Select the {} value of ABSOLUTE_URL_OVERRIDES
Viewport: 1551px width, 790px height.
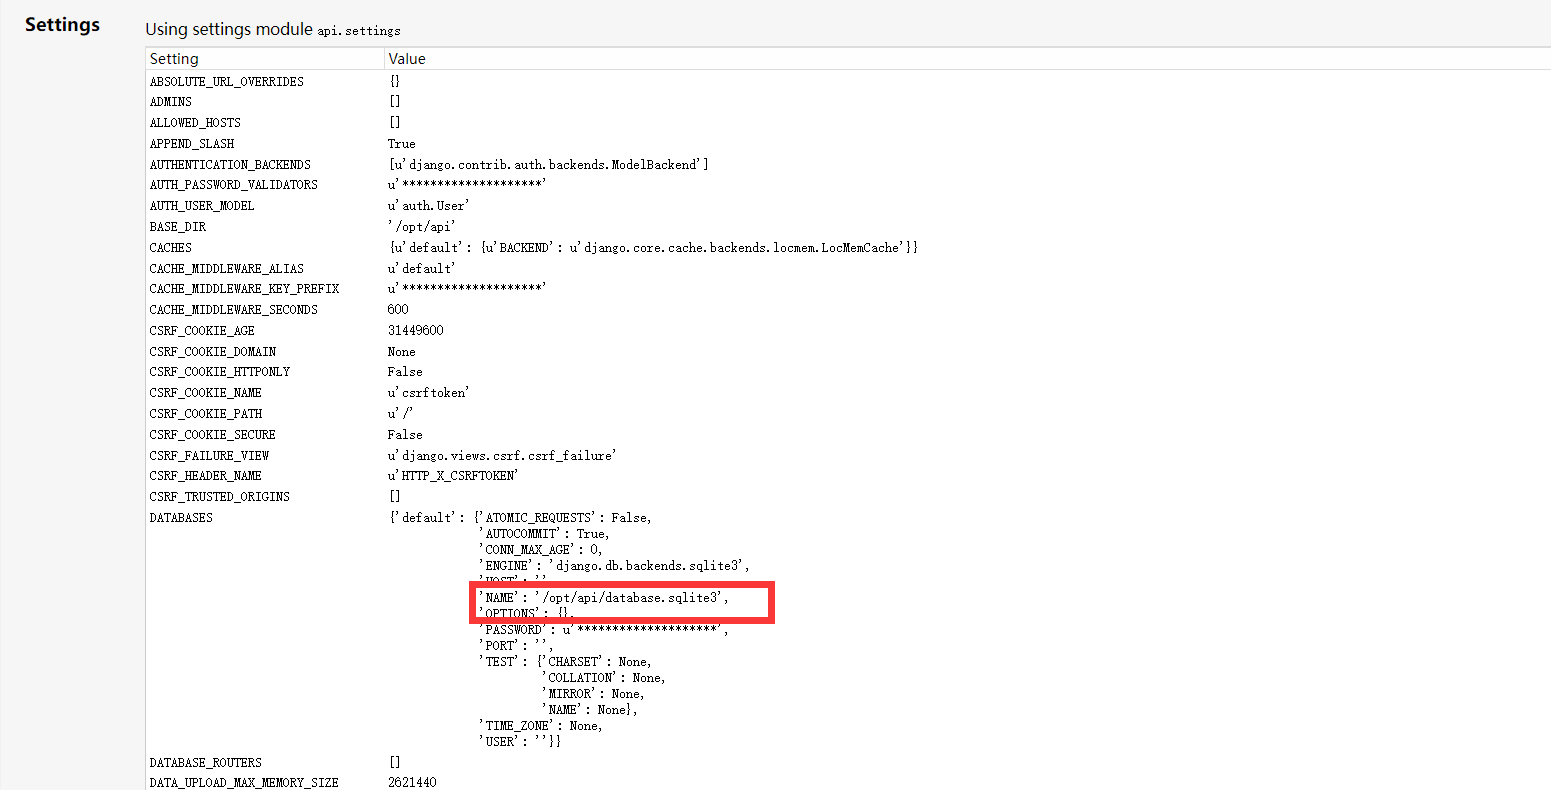(x=395, y=81)
